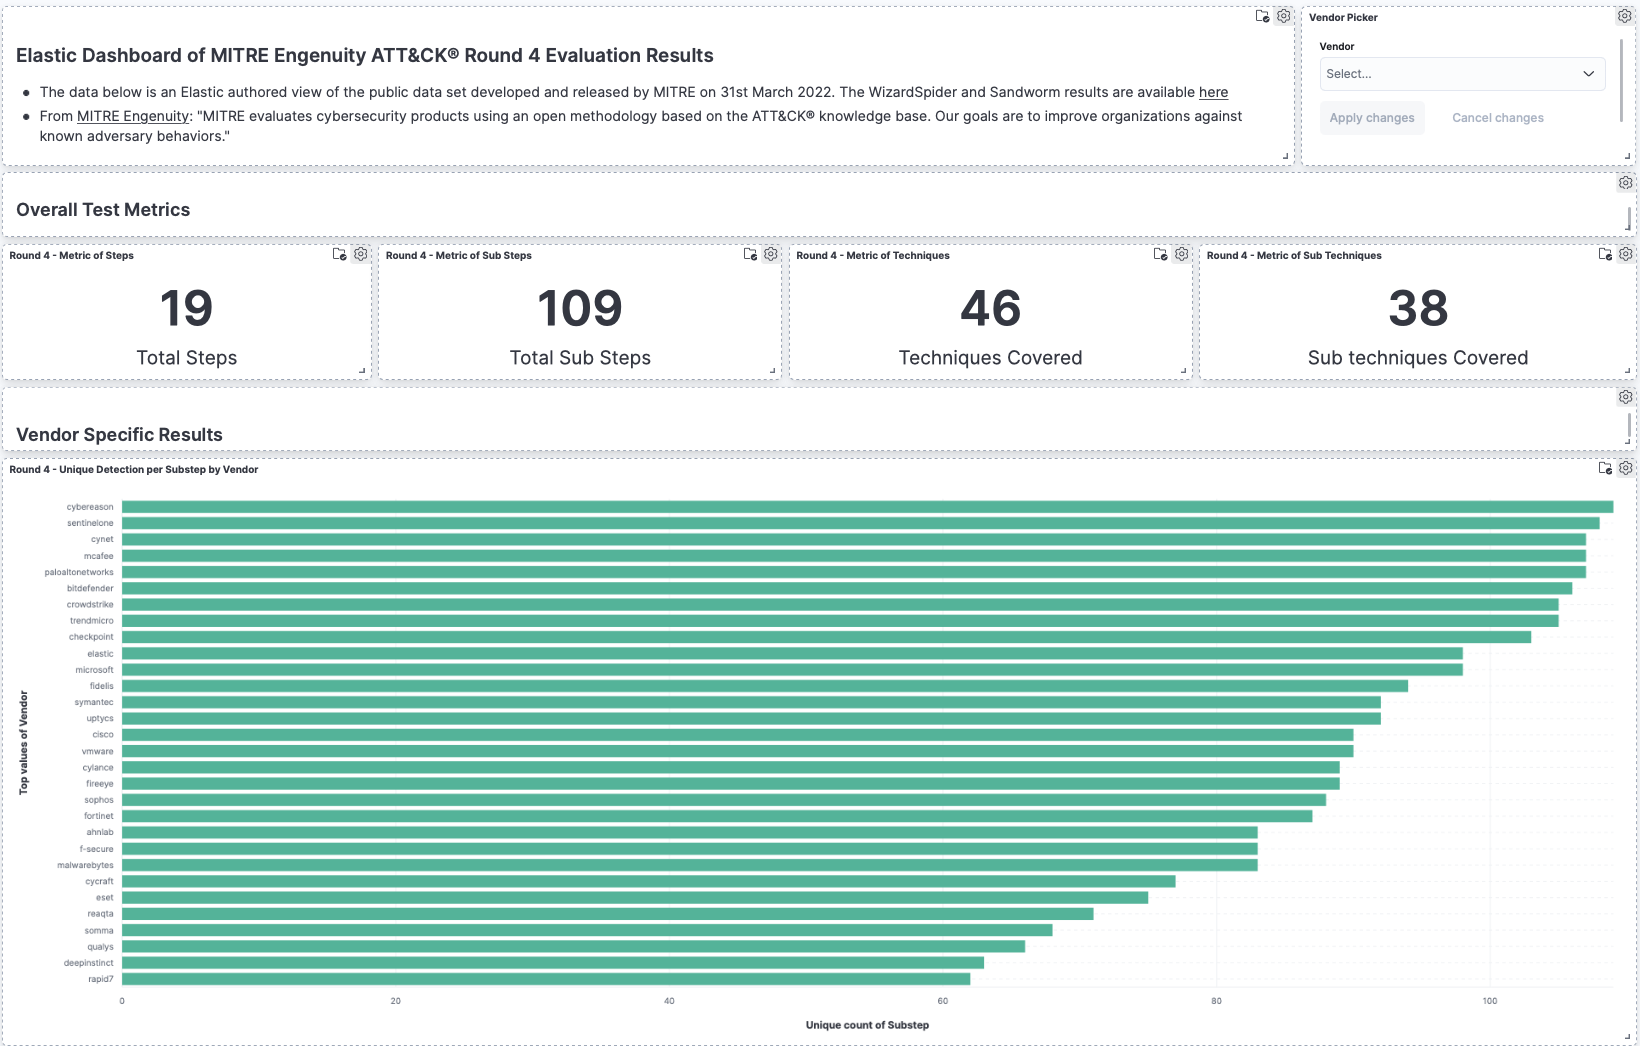Viewport: 1640px width, 1046px height.
Task: Click the crowdstrike bar in the chart
Action: click(840, 605)
